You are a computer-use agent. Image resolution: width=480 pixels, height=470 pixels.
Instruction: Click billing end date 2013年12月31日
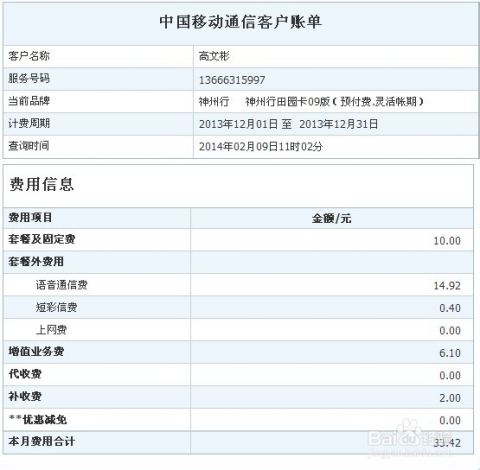tap(338, 124)
